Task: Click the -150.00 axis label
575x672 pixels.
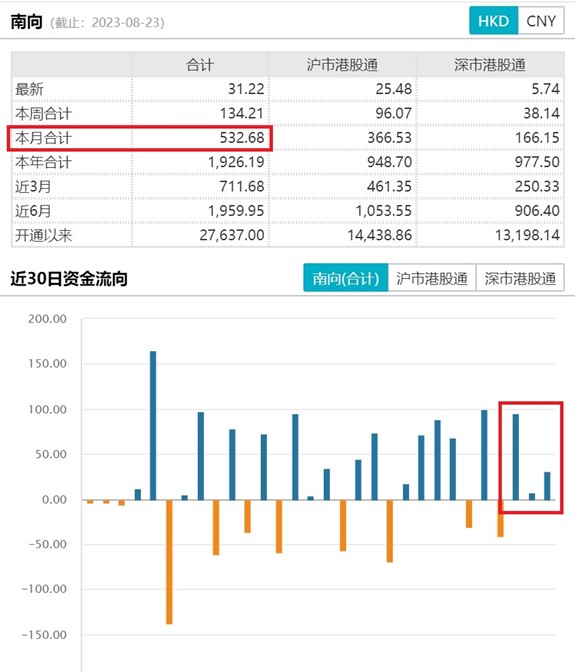Action: pos(44,635)
